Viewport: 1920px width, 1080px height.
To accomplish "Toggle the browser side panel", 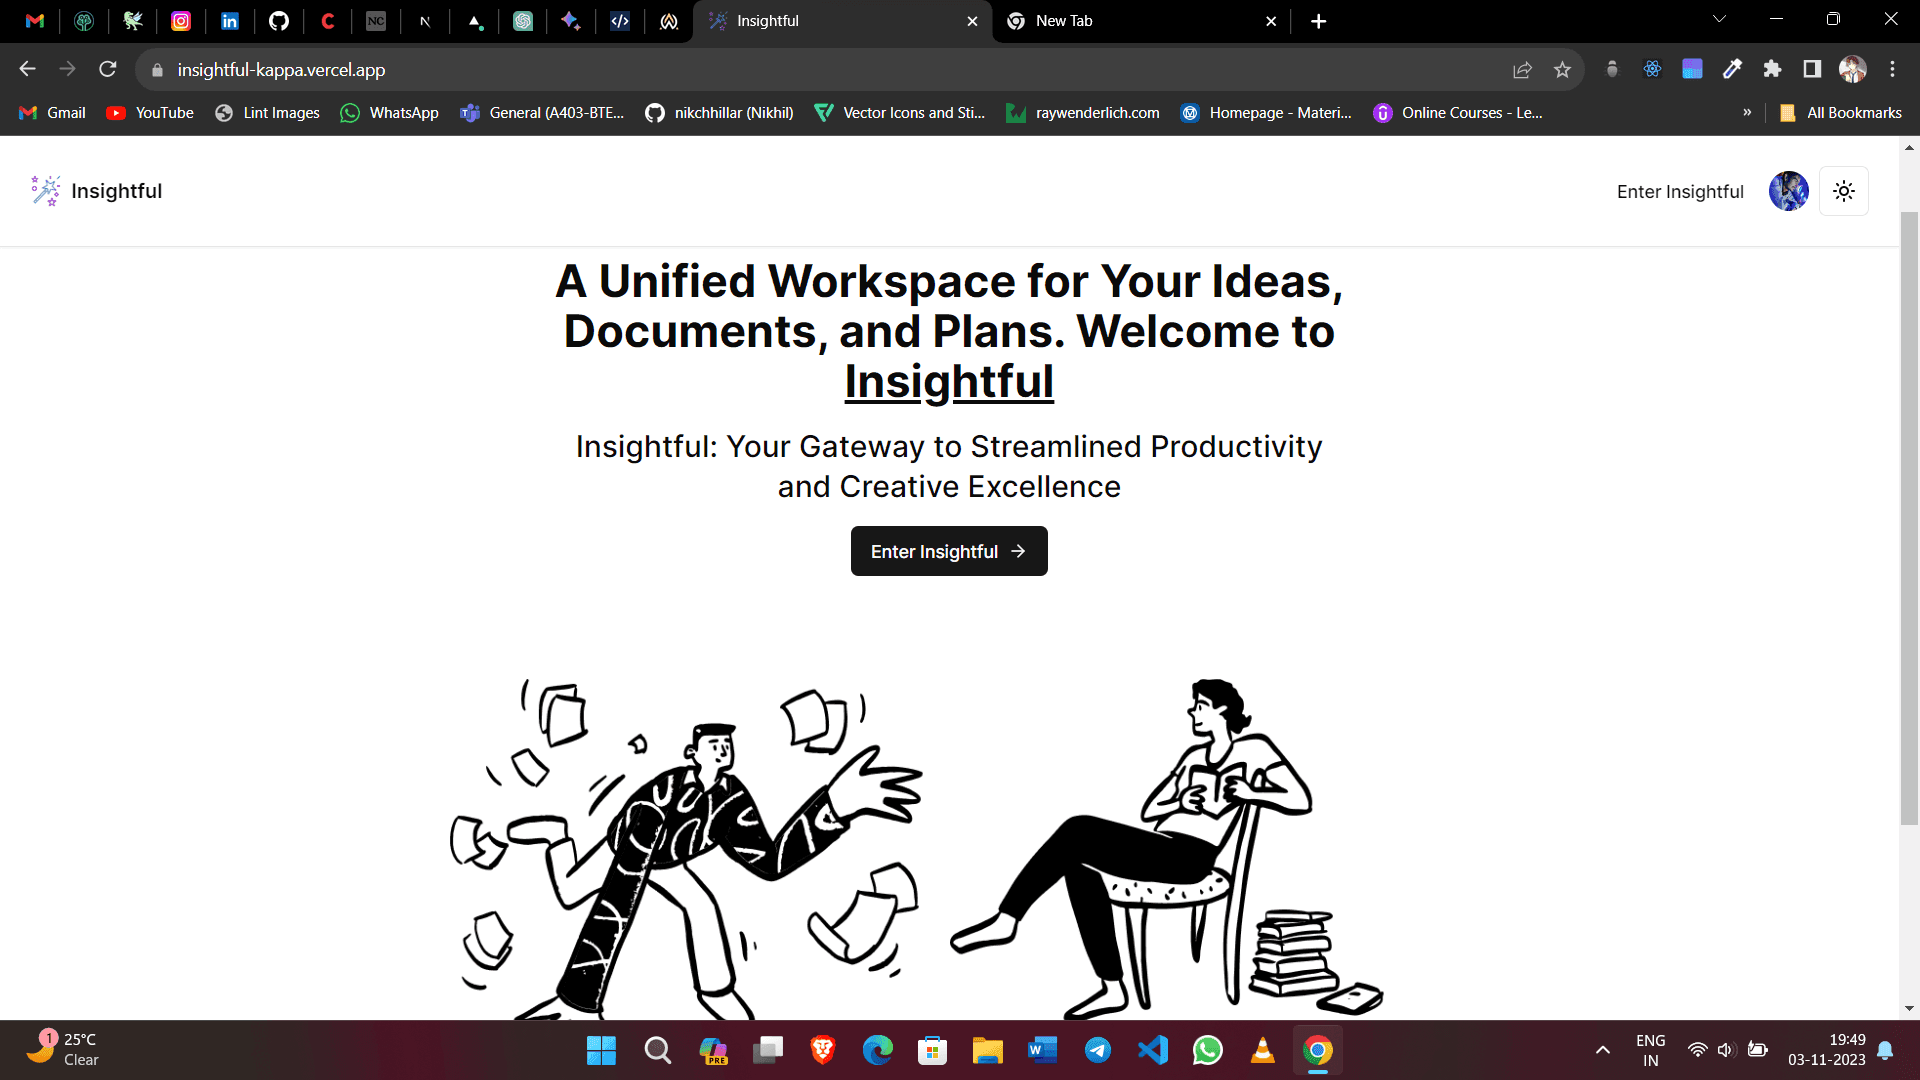I will 1812,69.
